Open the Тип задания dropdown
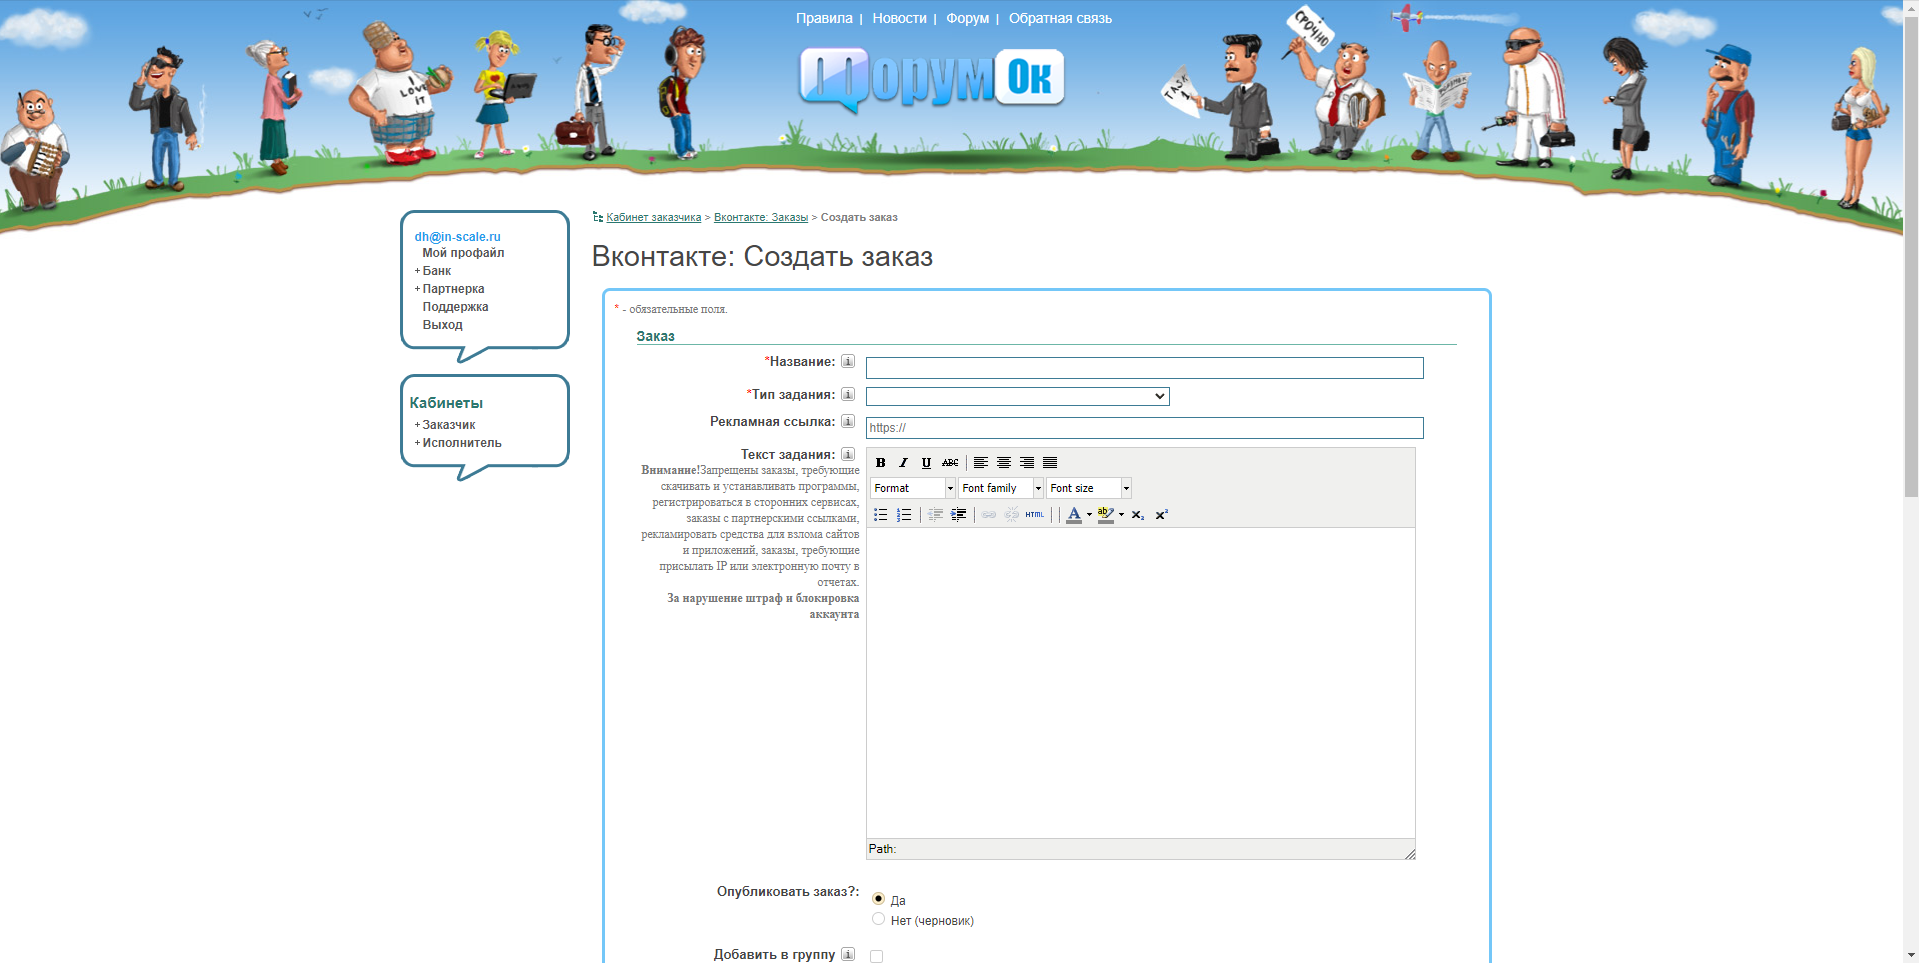This screenshot has width=1919, height=963. pyautogui.click(x=1017, y=396)
